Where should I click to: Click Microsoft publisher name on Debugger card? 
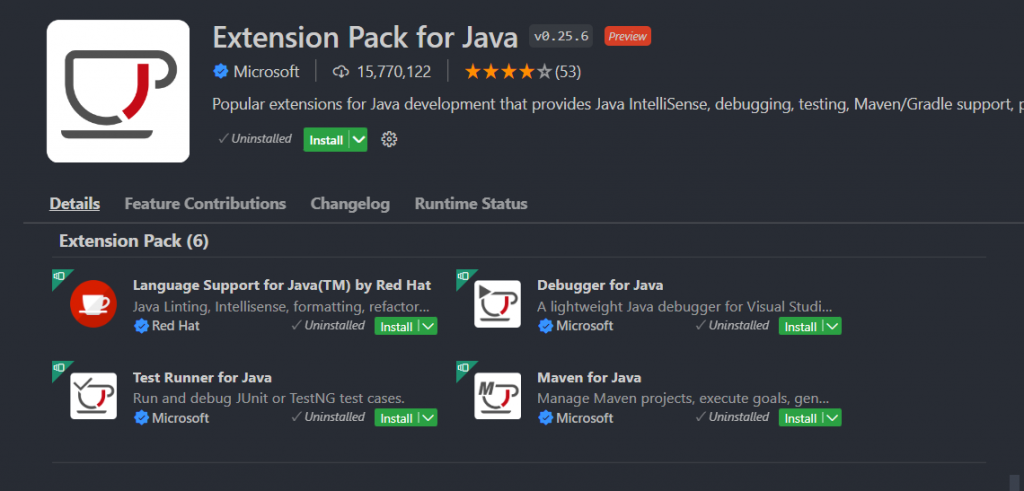(x=584, y=326)
